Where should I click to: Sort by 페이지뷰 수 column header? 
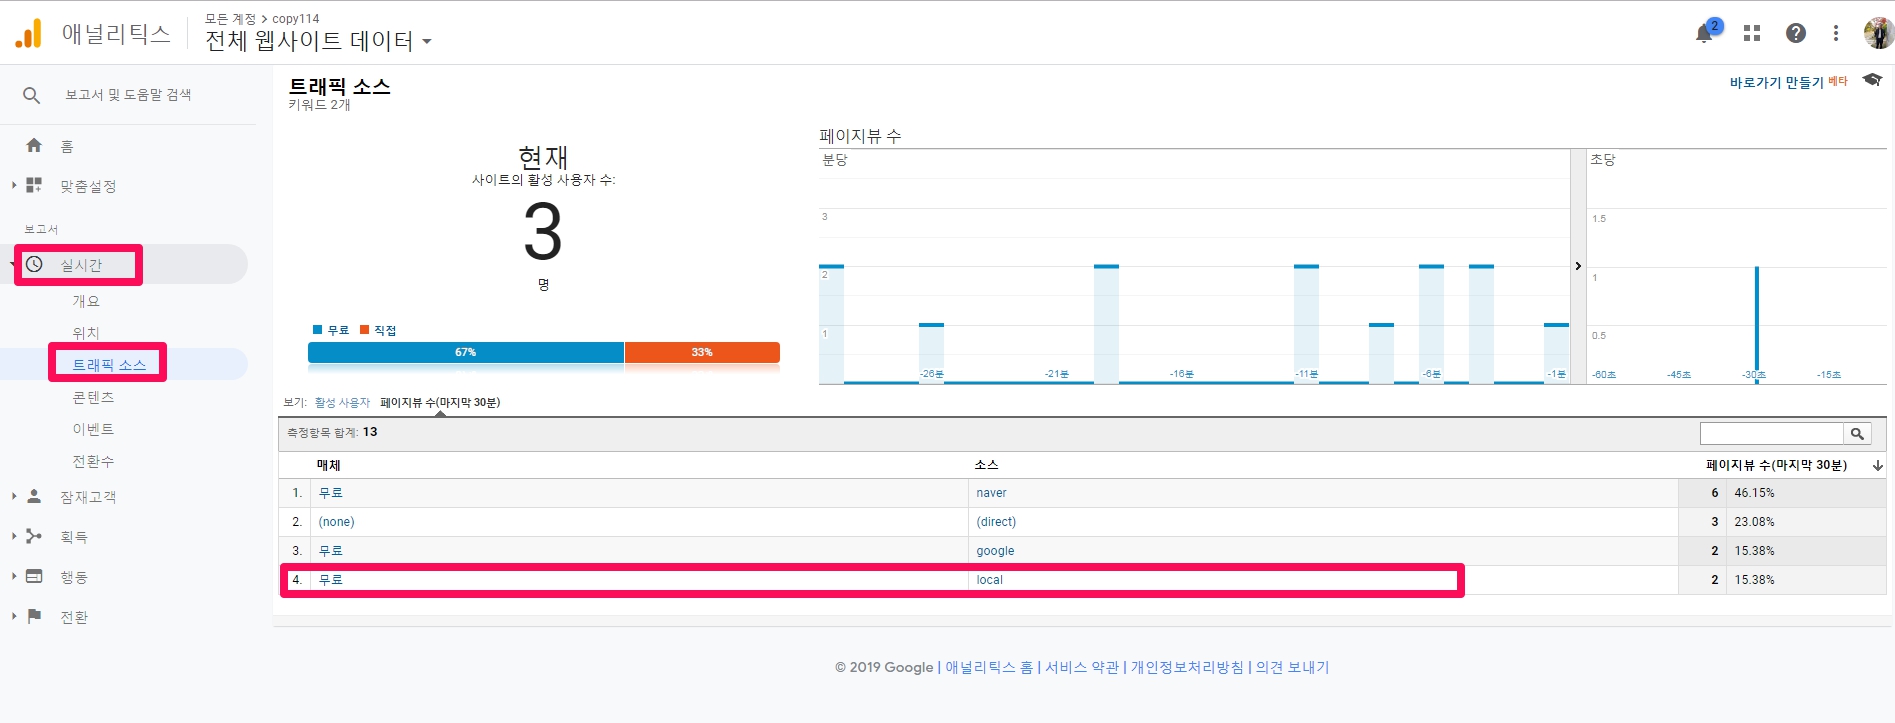[1776, 465]
